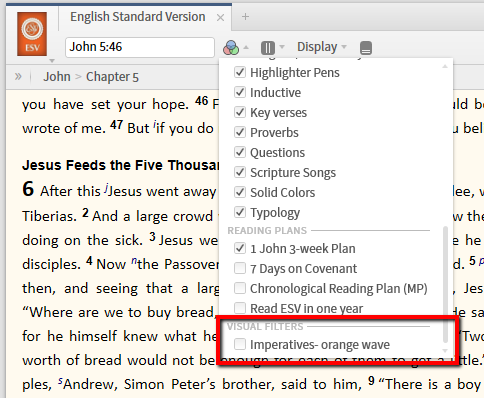Screen dimensions: 484x398
Task: Expand arrow next to visual filters icon
Action: pos(246,47)
